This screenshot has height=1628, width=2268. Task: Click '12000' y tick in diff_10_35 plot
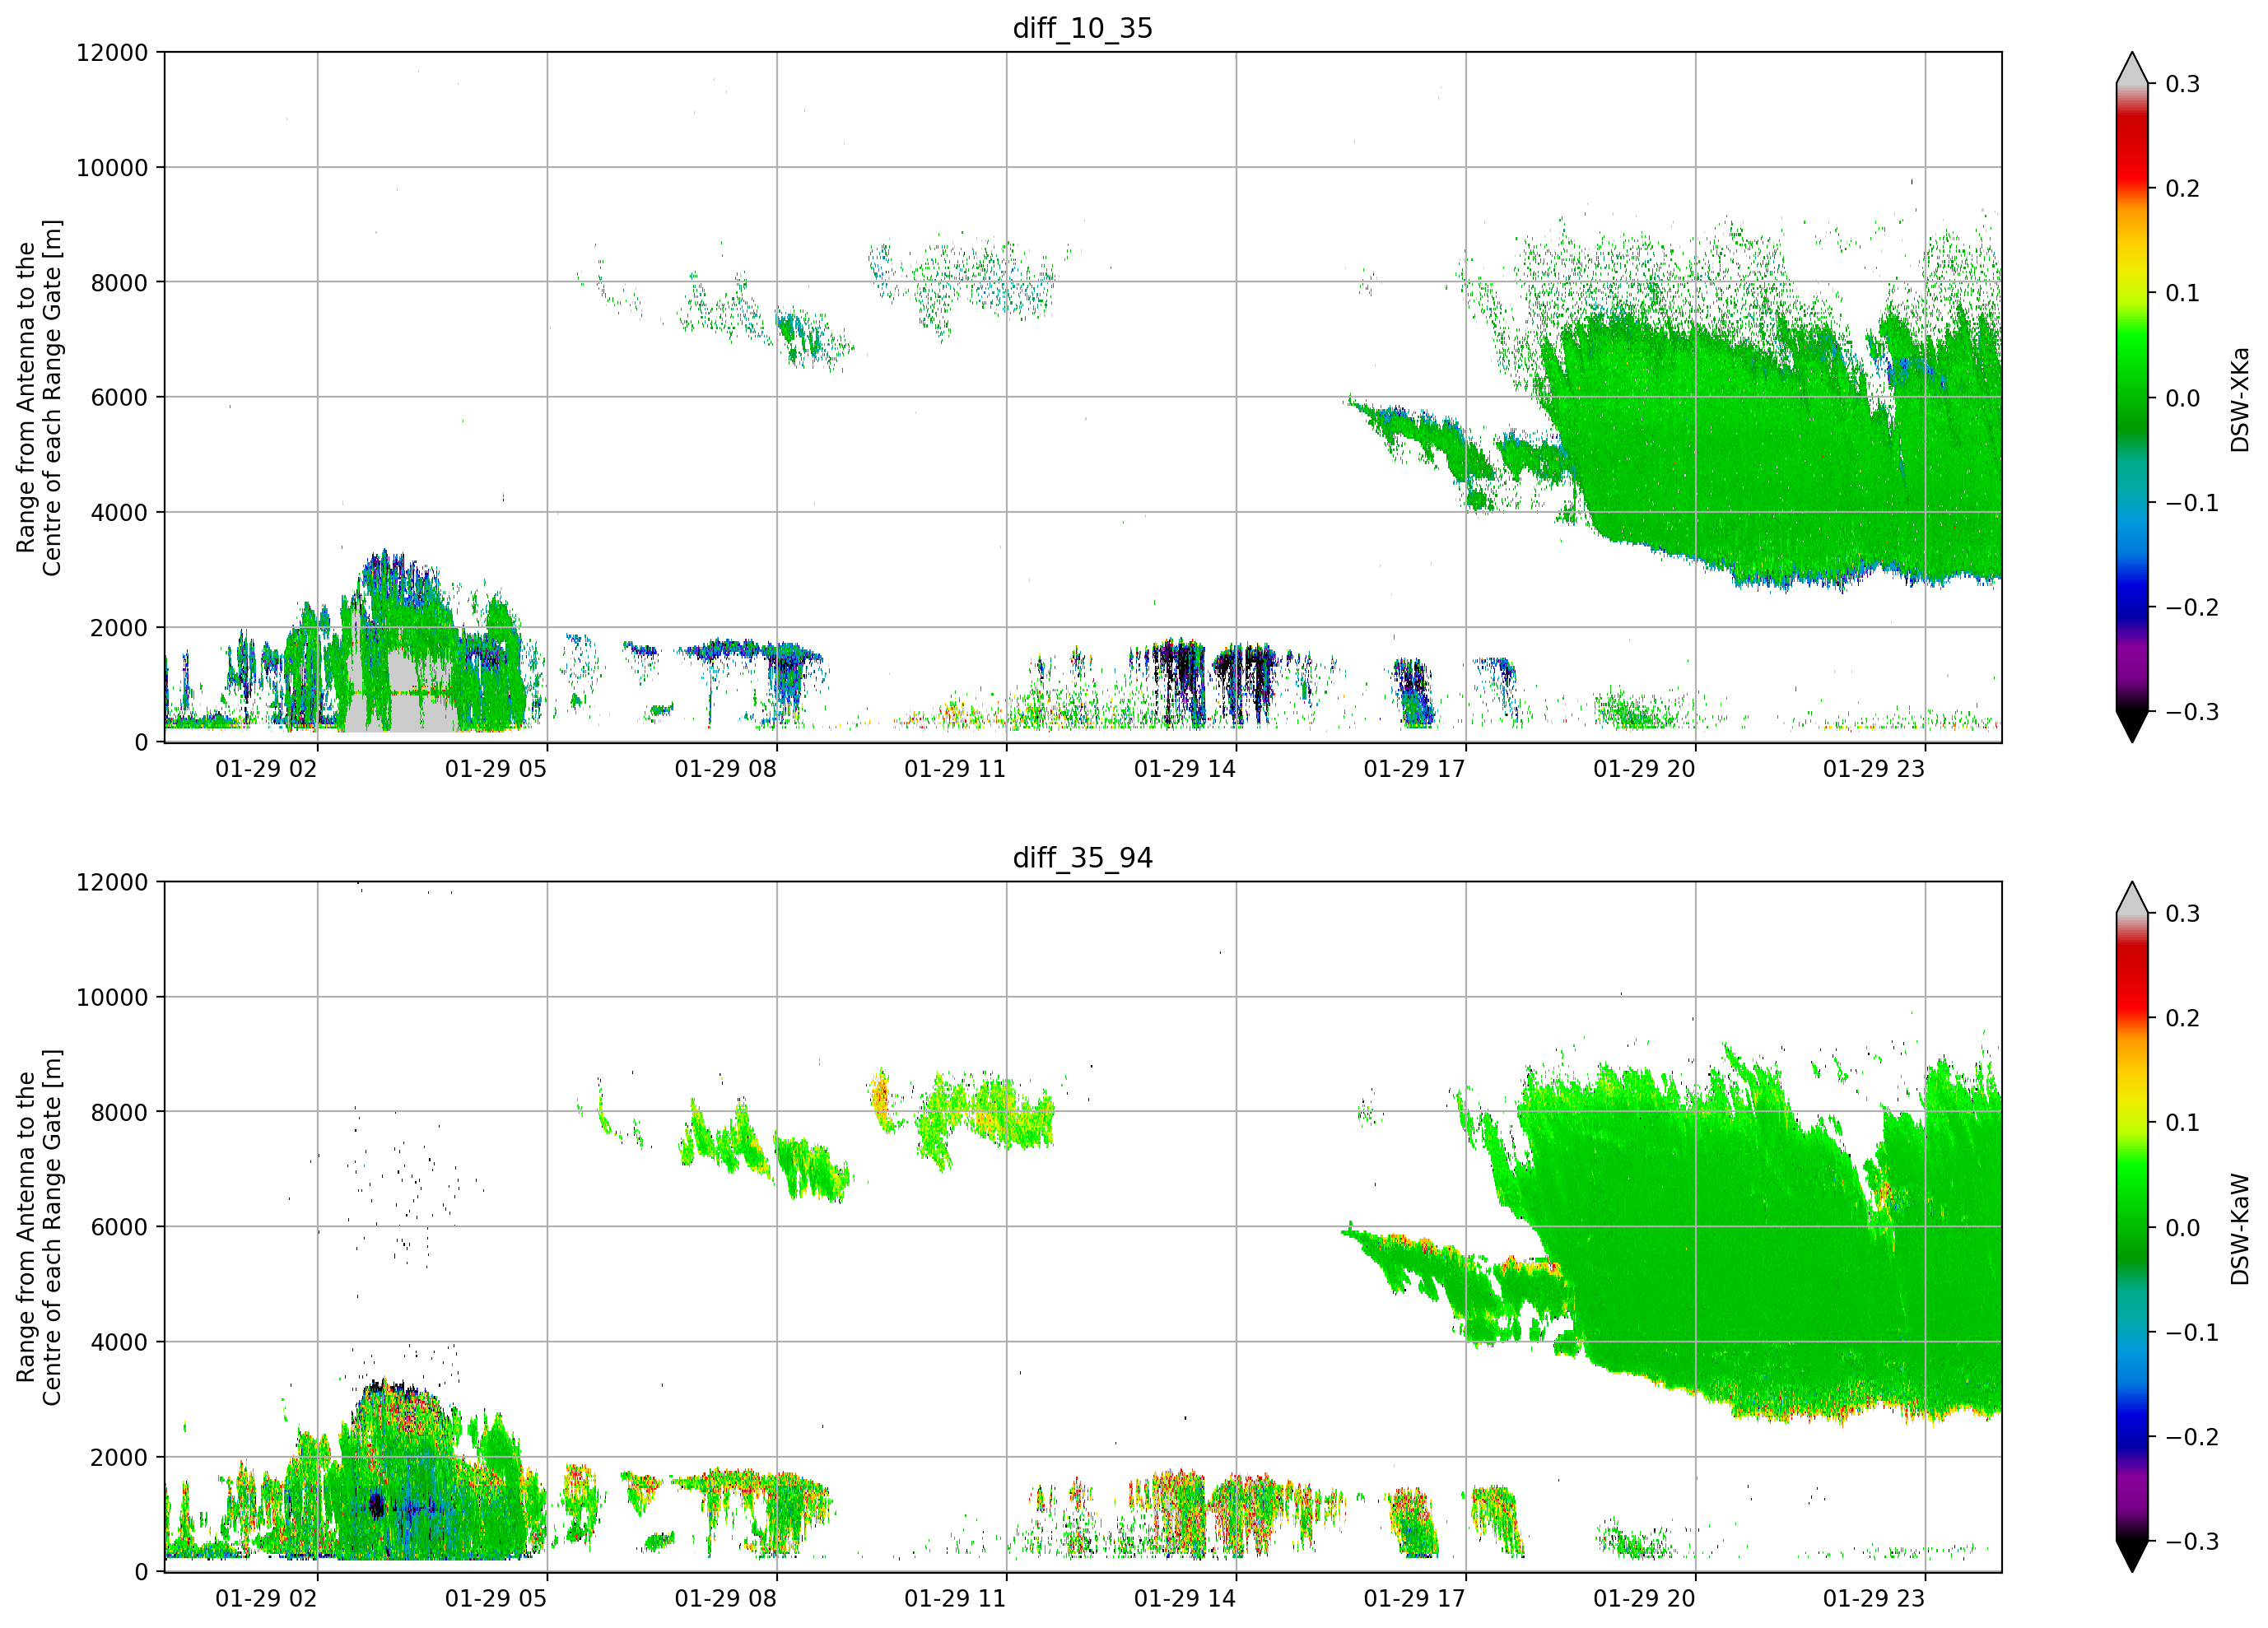[112, 52]
